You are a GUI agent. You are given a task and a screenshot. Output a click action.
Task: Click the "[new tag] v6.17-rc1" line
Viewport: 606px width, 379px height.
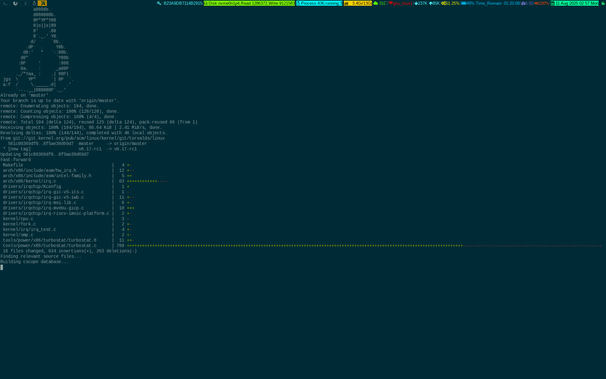click(x=70, y=149)
